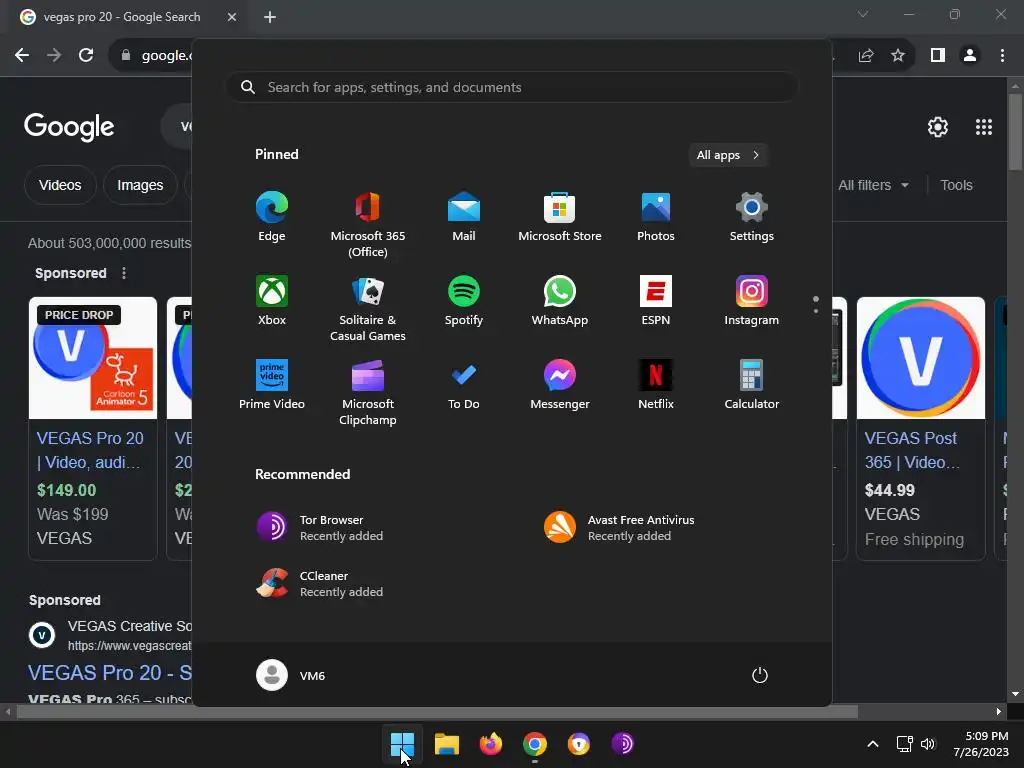Reload the Google search page
This screenshot has height=768, width=1024.
coord(86,56)
